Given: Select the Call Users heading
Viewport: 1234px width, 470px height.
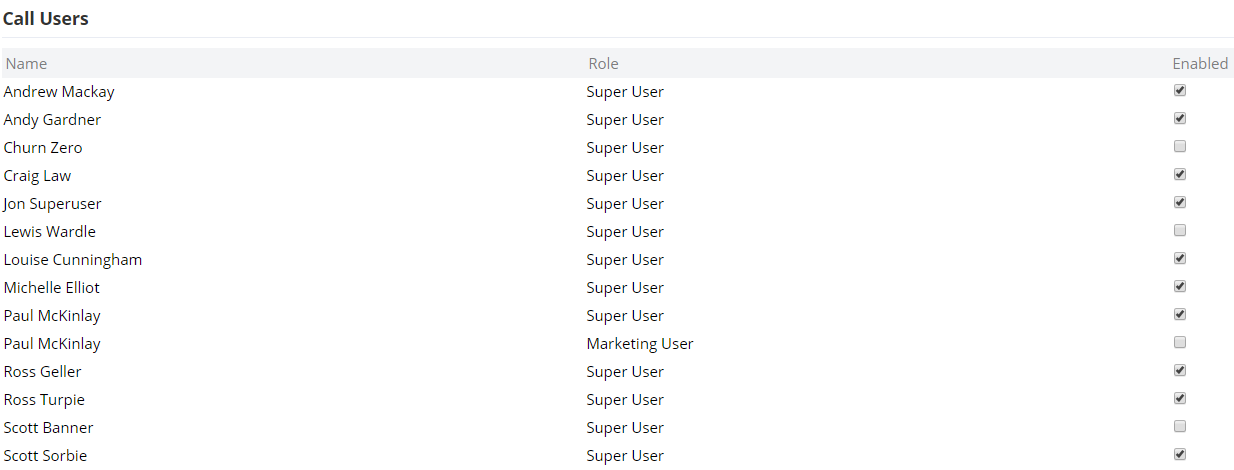Looking at the screenshot, I should pyautogui.click(x=46, y=19).
